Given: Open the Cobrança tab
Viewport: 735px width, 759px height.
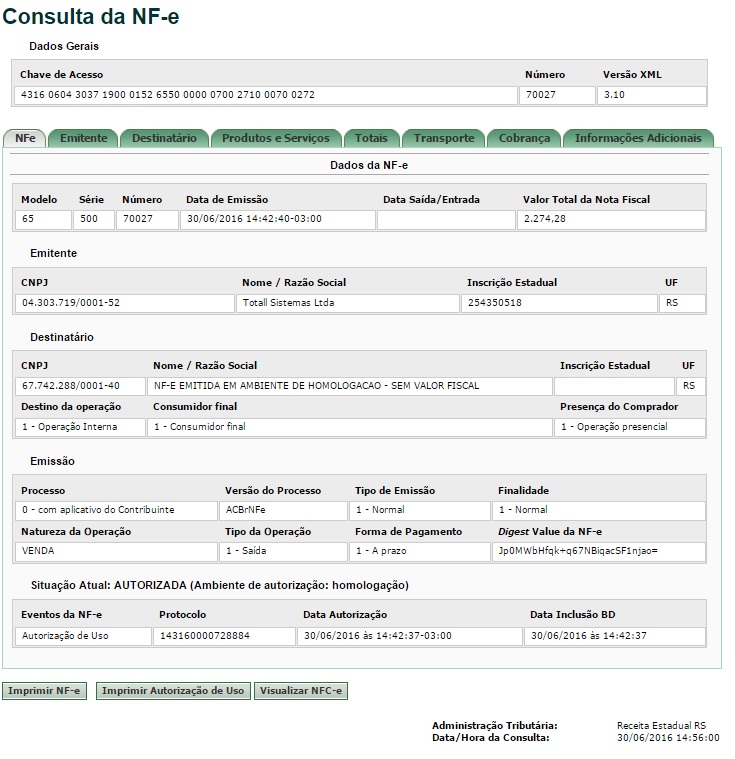Looking at the screenshot, I should pos(524,138).
